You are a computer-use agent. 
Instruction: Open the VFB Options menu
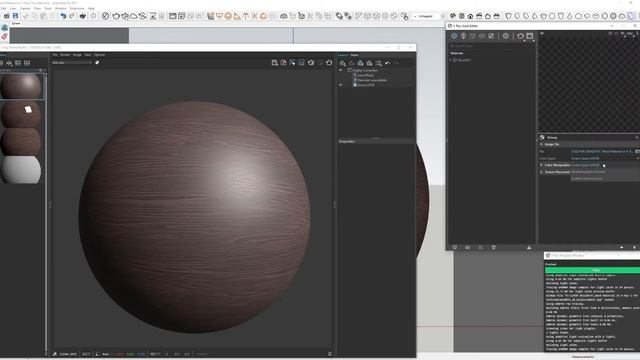coord(99,55)
